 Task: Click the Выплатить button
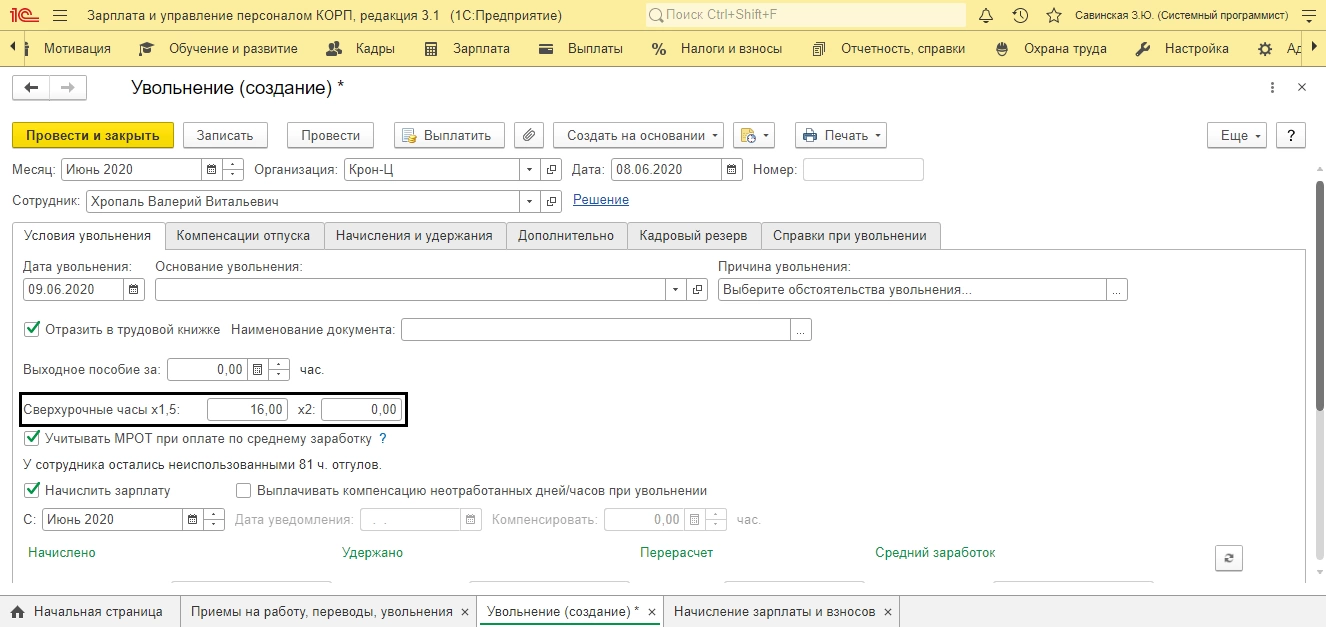(448, 135)
